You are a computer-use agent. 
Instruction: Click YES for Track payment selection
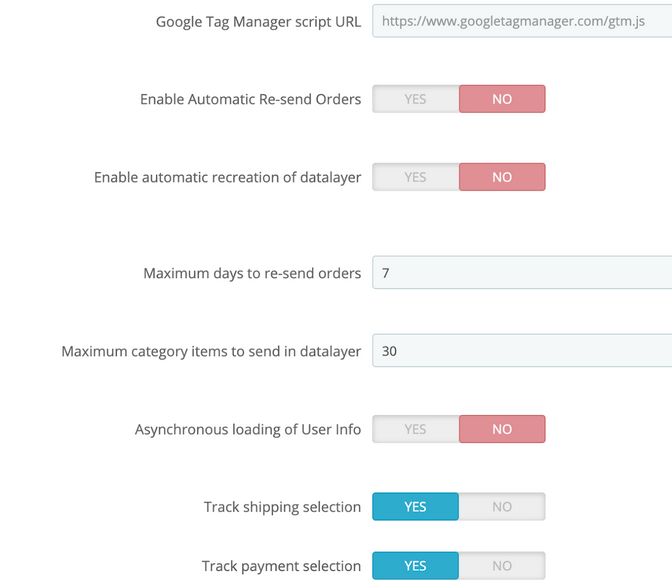coord(415,566)
